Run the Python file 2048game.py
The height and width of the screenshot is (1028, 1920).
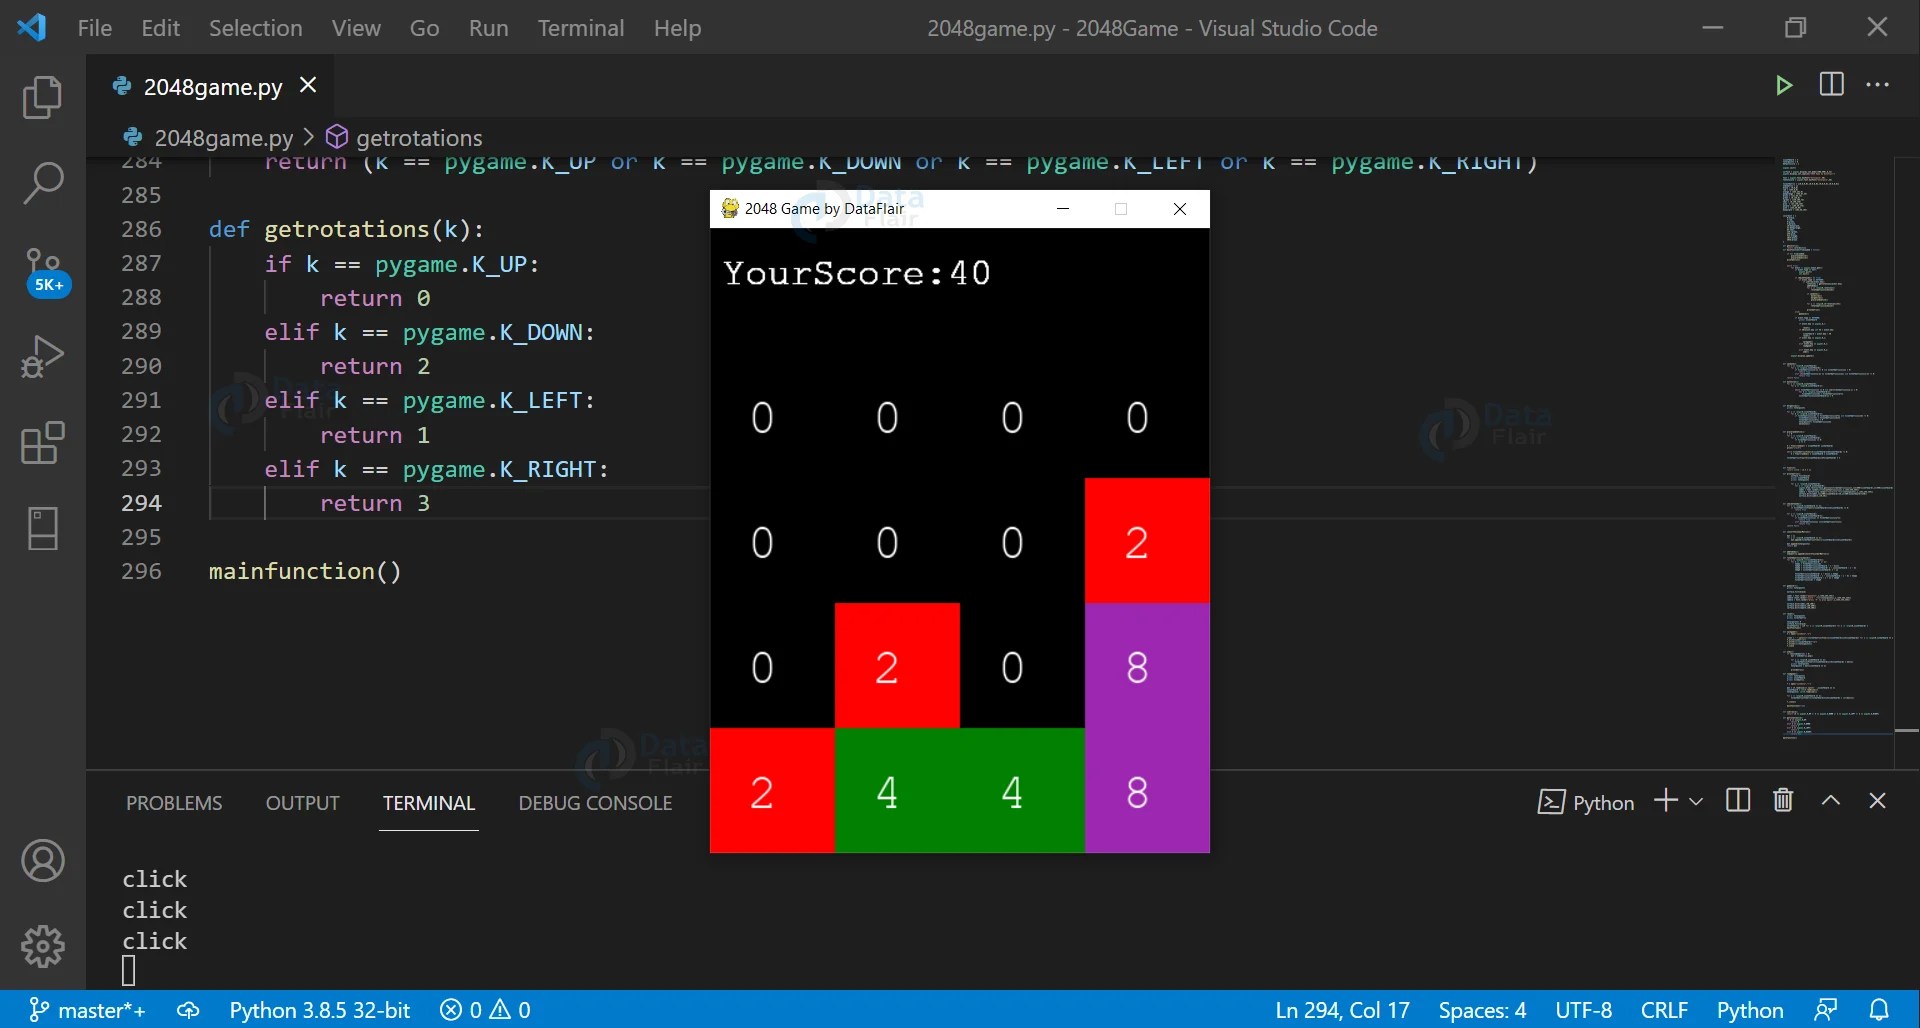[1786, 85]
